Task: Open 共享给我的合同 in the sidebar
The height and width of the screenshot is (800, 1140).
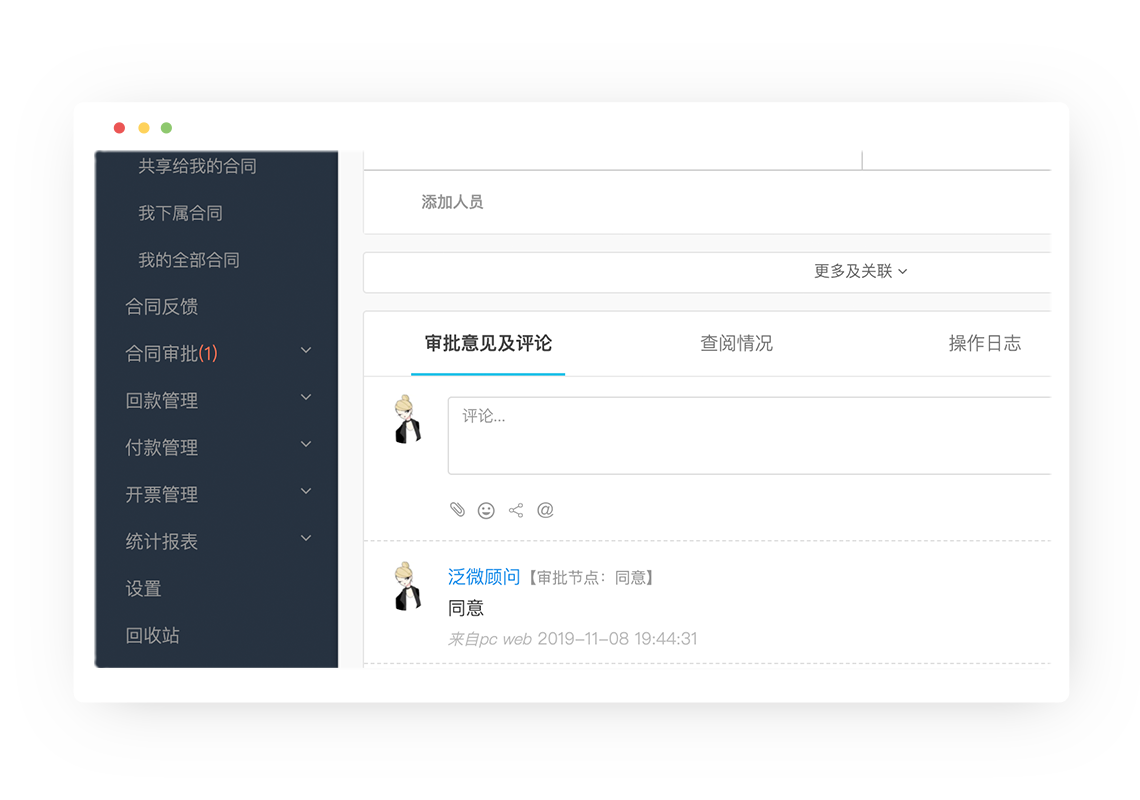Action: click(197, 167)
